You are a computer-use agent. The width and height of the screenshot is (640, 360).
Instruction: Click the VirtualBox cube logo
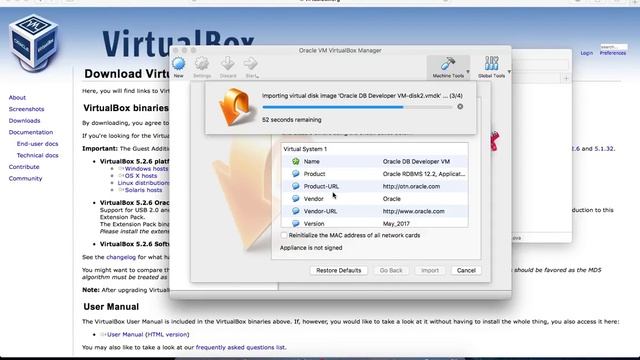click(33, 42)
